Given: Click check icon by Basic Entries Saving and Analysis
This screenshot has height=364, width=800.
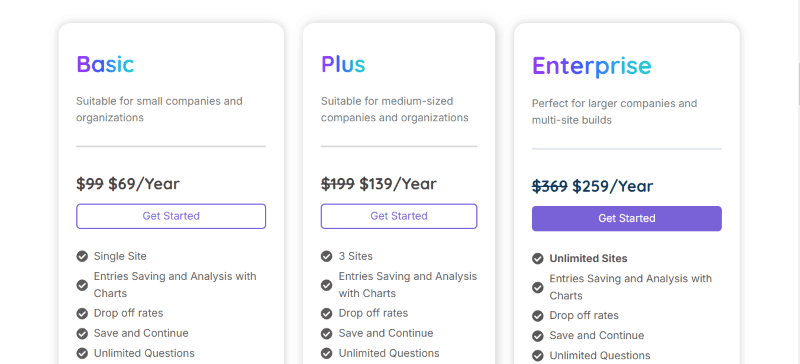Looking at the screenshot, I should [x=82, y=285].
